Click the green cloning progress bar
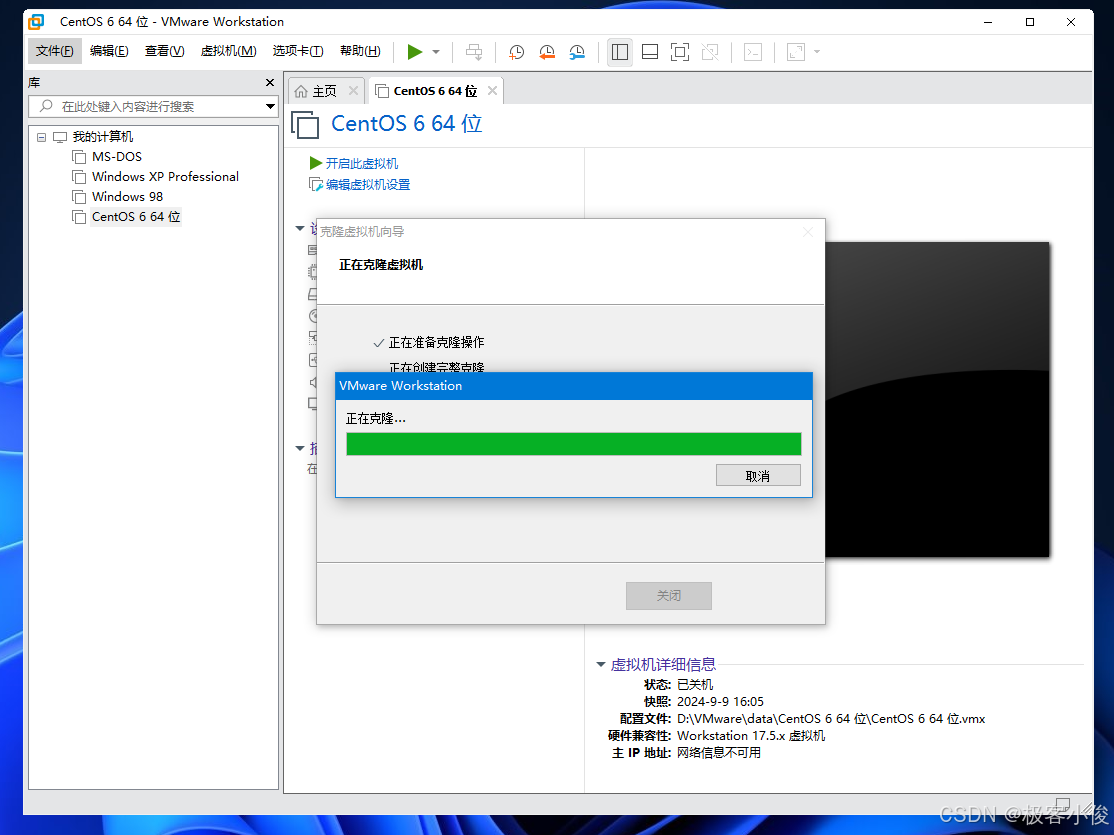This screenshot has height=835, width=1114. [573, 444]
